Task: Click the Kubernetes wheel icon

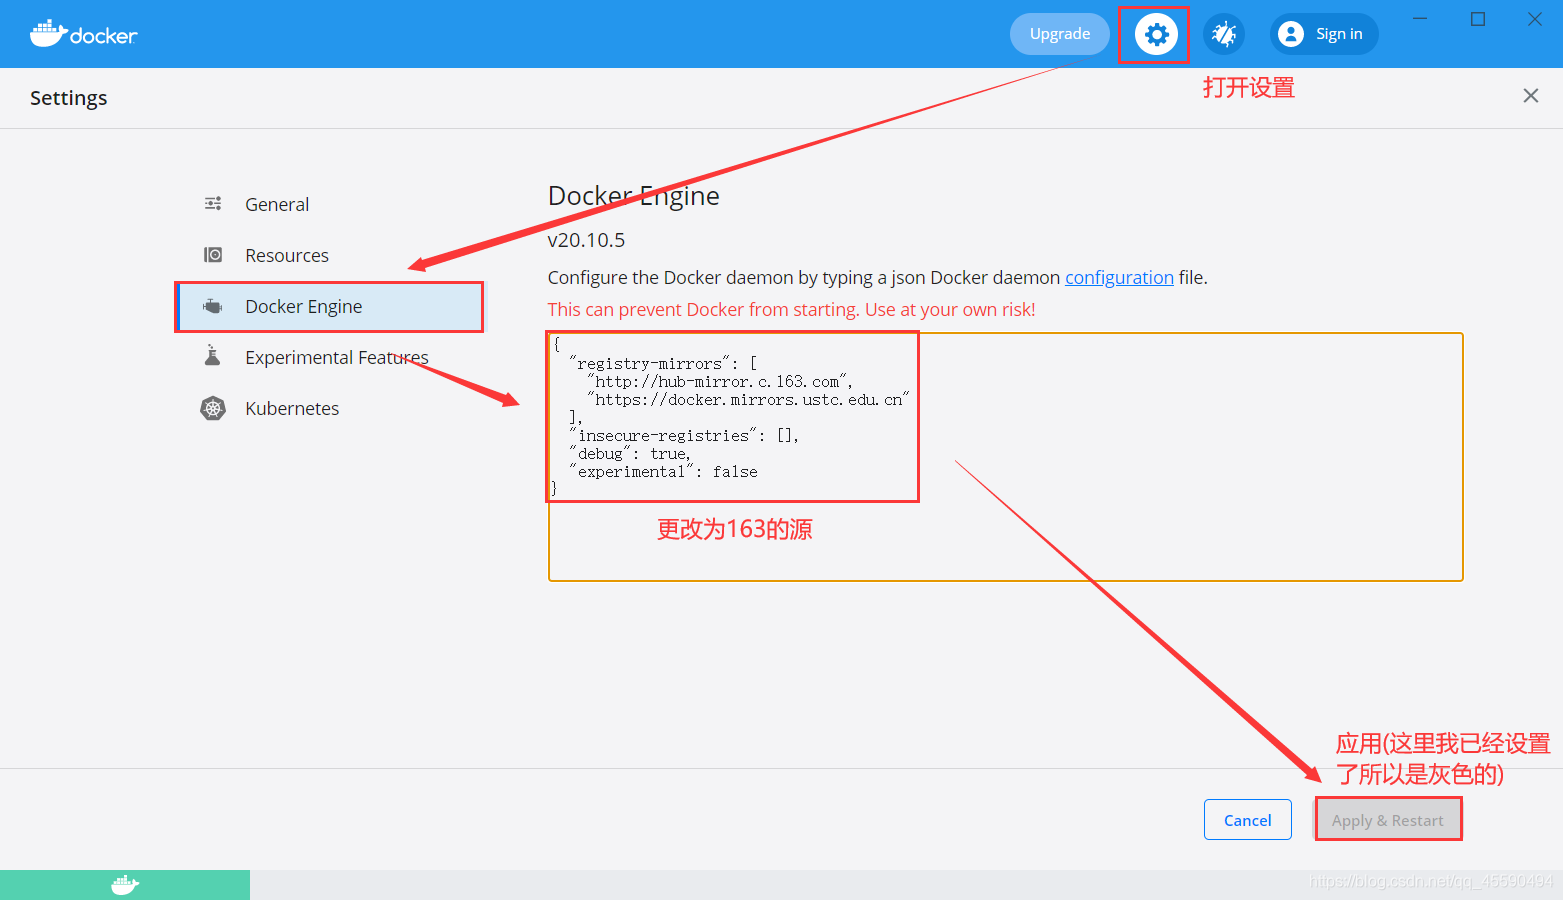Action: pyautogui.click(x=213, y=408)
